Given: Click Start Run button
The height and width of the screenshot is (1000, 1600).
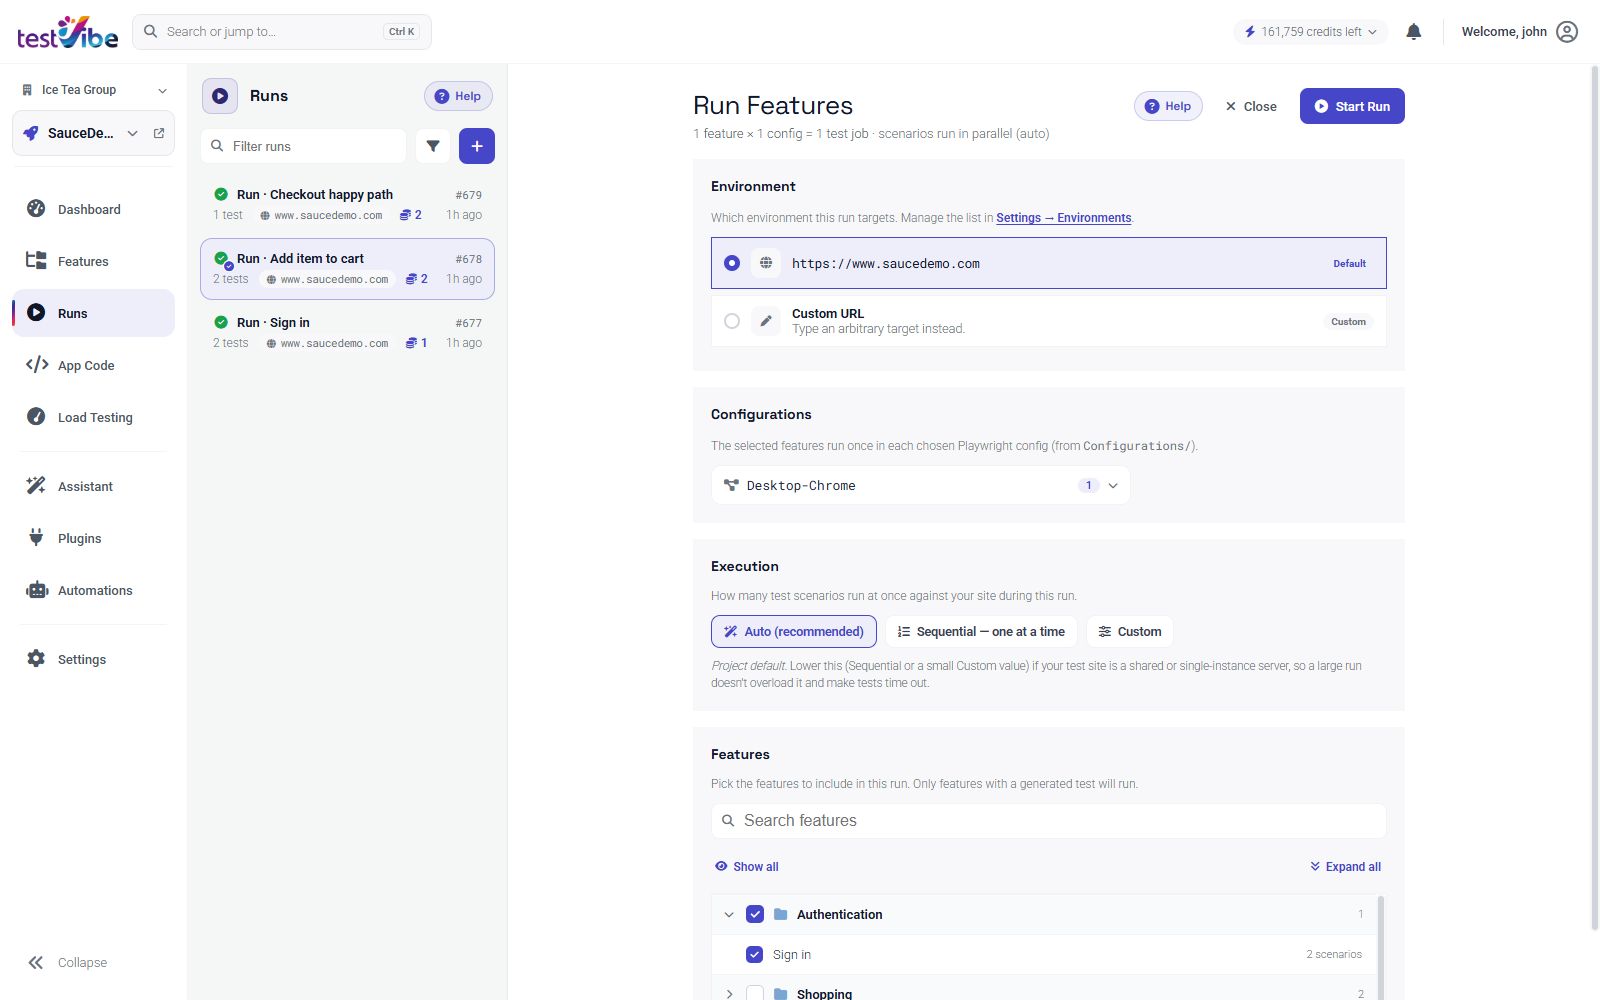Looking at the screenshot, I should pos(1352,106).
